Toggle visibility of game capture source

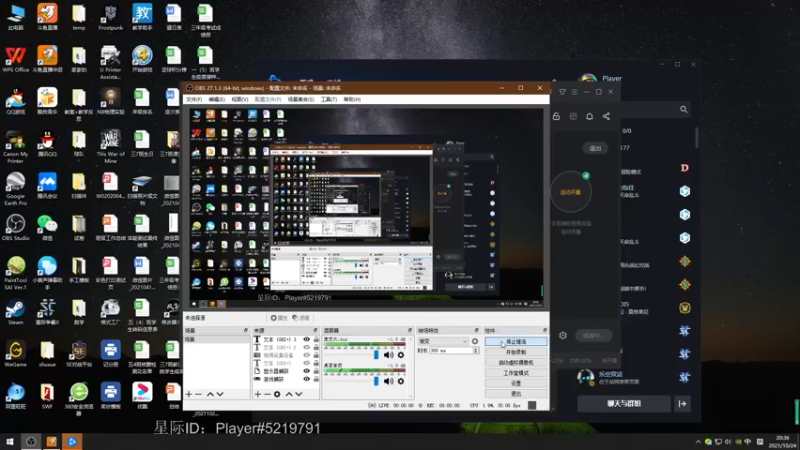307,379
